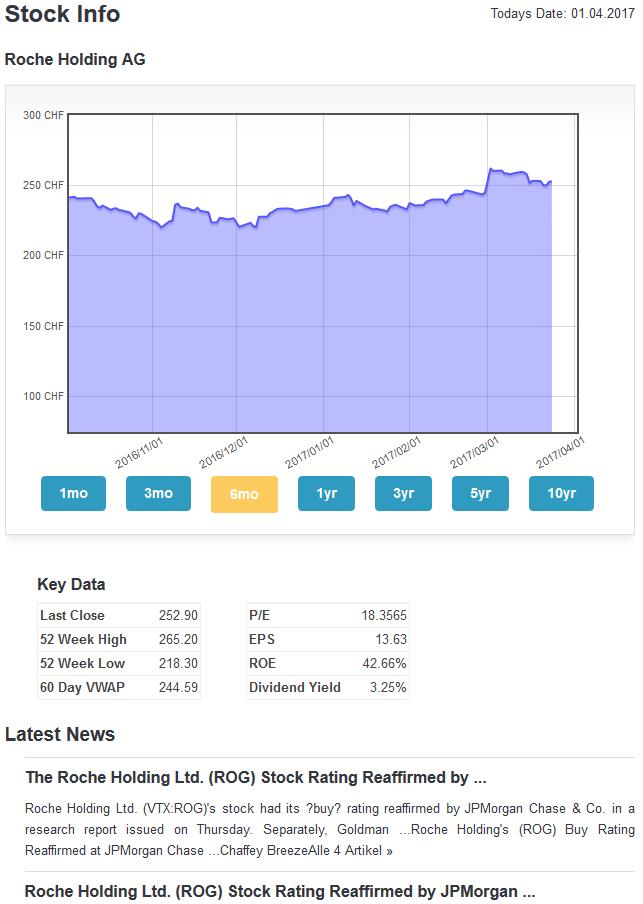The height and width of the screenshot is (904, 643).
Task: Click the 60 Day VWAP value 244.59
Action: 178,687
